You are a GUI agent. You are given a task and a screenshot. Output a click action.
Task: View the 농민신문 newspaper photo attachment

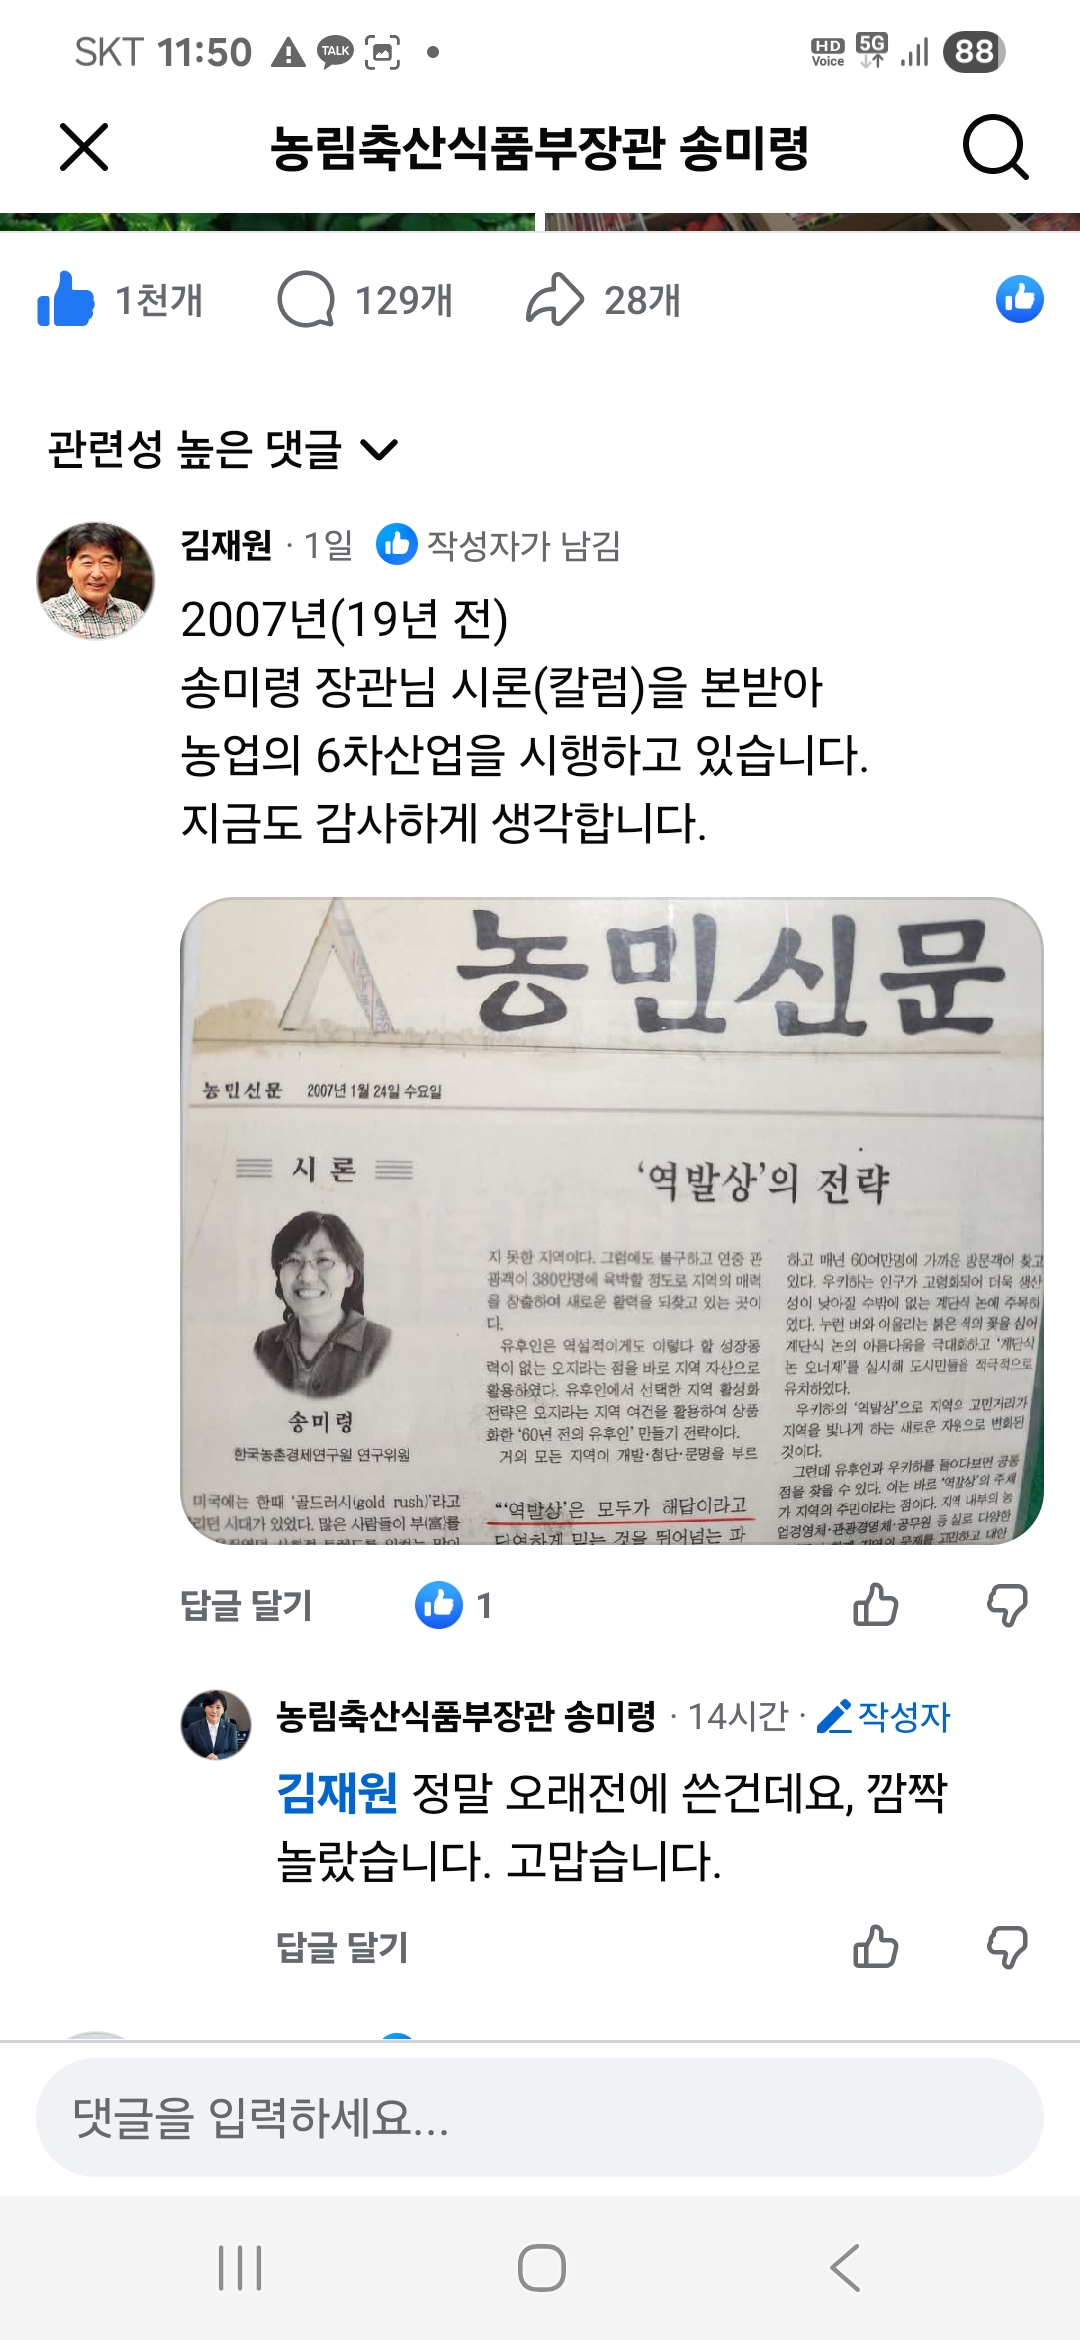tap(612, 1221)
